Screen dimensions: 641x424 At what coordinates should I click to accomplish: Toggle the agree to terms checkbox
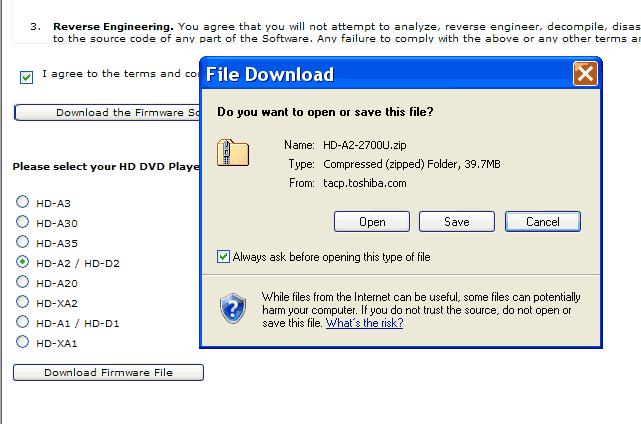click(26, 76)
